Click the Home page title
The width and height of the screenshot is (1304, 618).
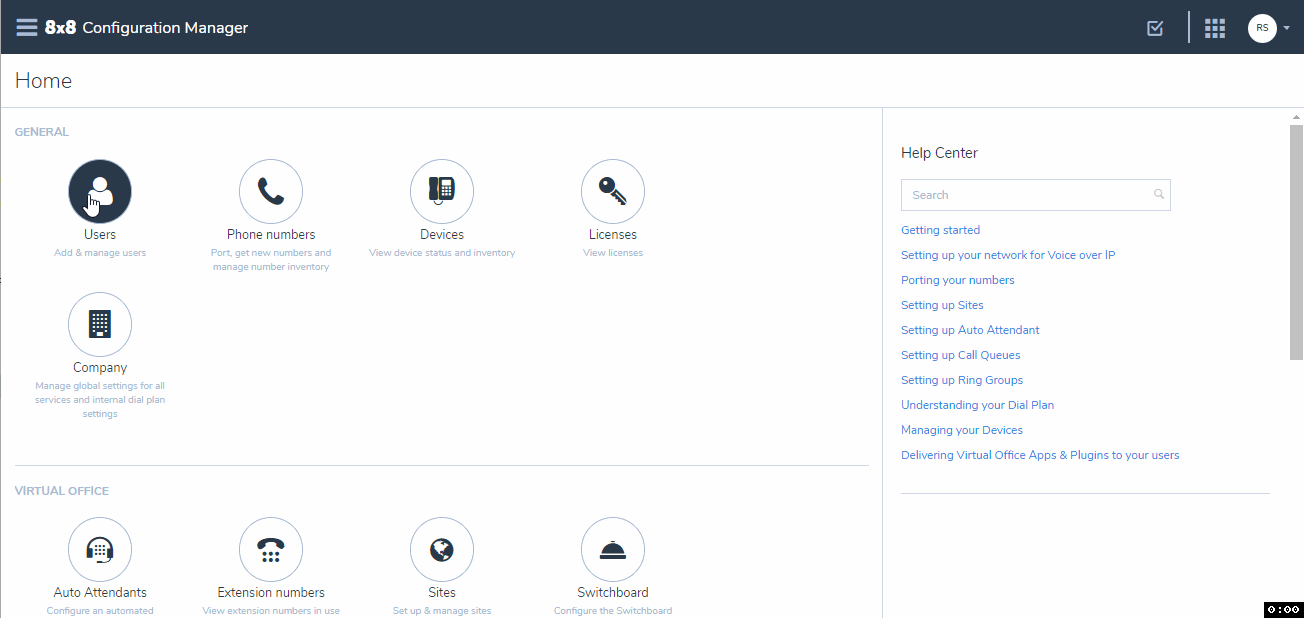tap(43, 81)
